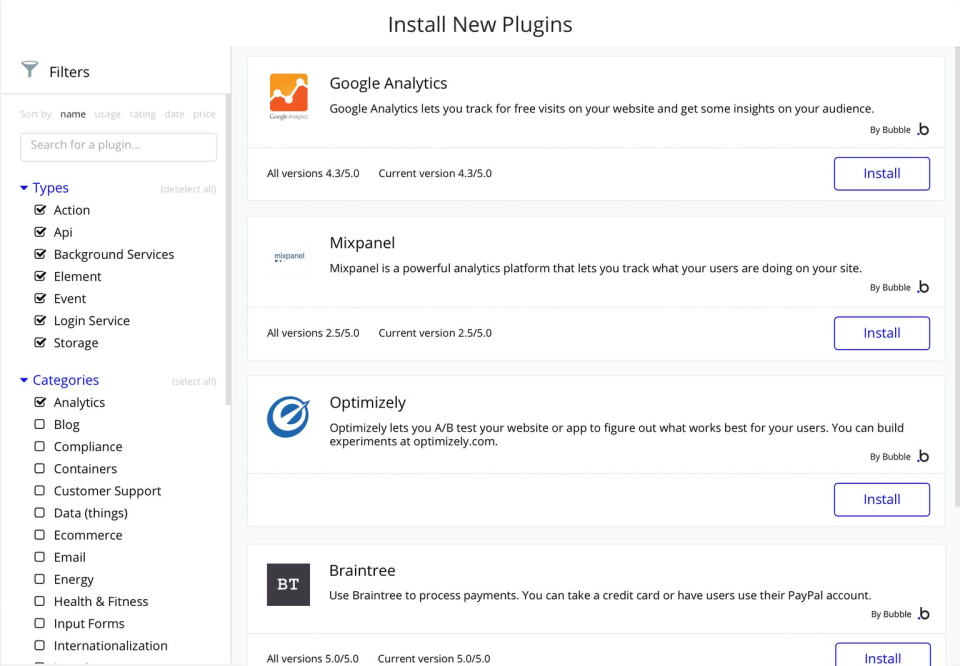This screenshot has width=960, height=666.
Task: Focus the Search for a plugin field
Action: coord(118,146)
